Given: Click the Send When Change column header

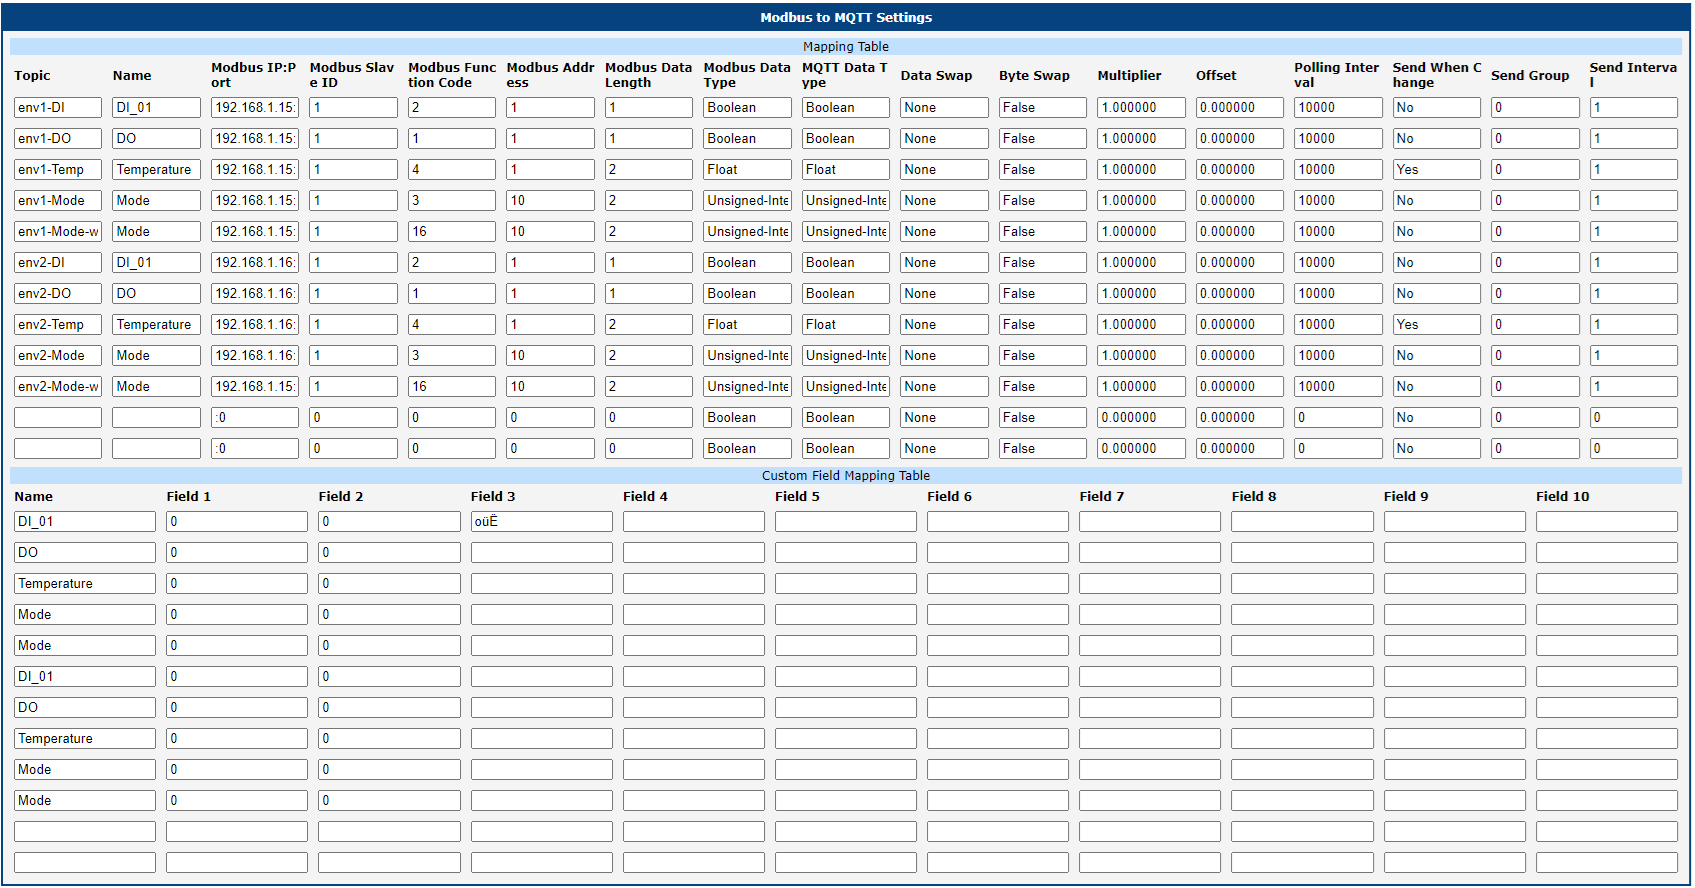Looking at the screenshot, I should (1437, 75).
